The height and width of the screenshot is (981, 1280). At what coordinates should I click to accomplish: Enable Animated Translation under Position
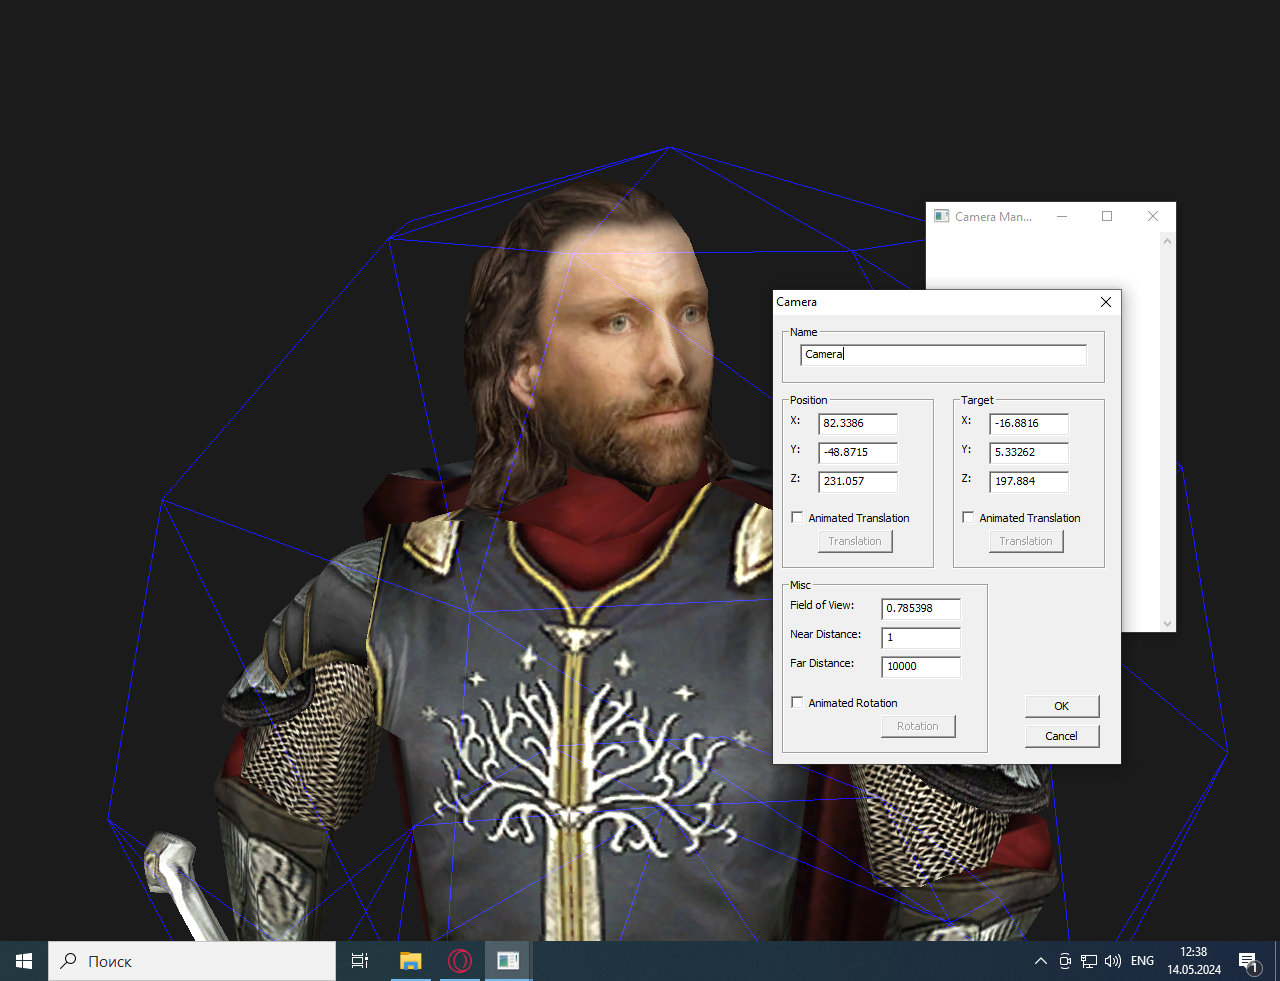click(x=797, y=518)
